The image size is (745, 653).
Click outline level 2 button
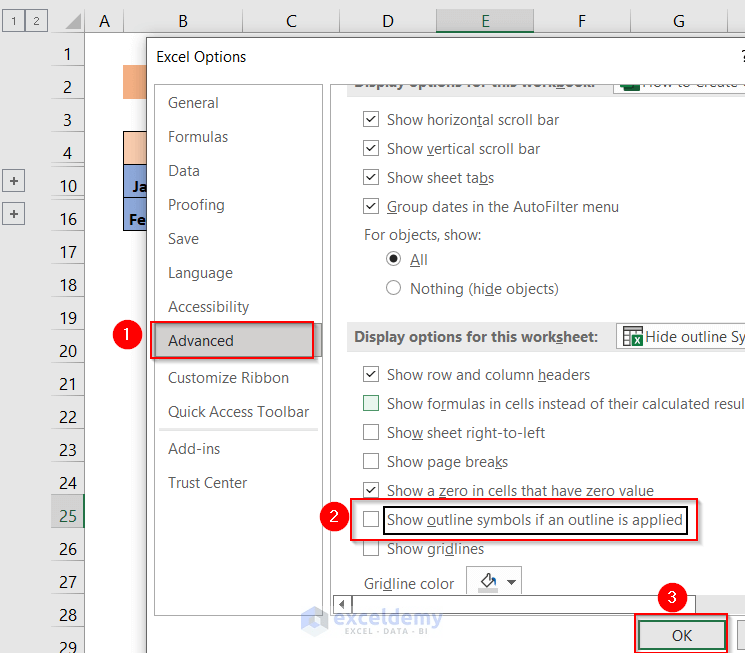(x=36, y=21)
